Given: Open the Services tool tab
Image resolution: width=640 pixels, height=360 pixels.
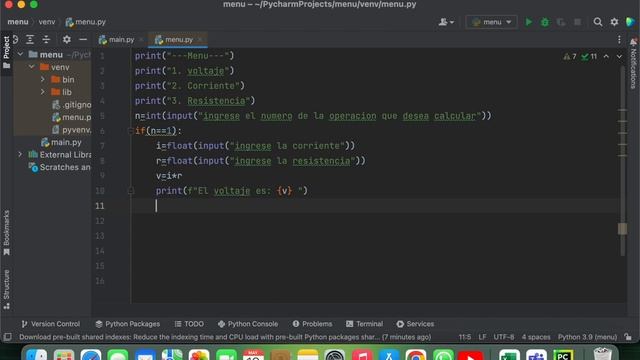Looking at the screenshot, I should click(x=415, y=324).
